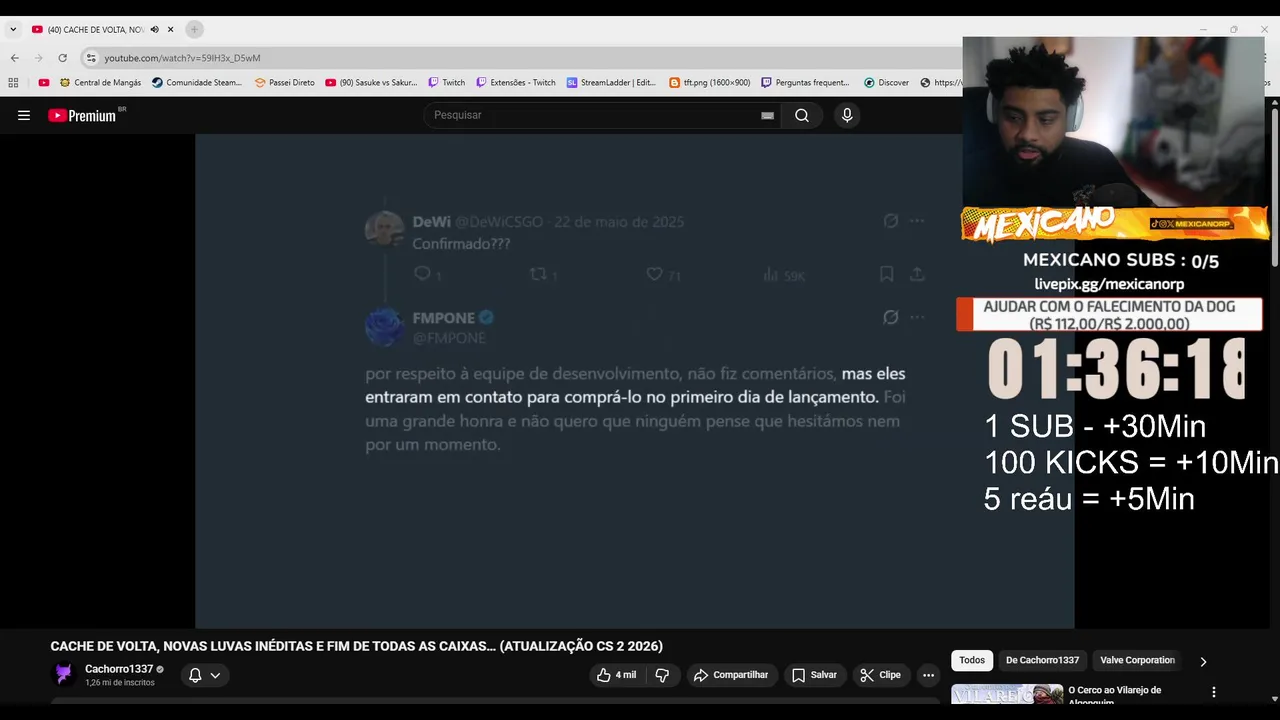
Task: Click the FMPONE profile avatar
Action: [384, 327]
